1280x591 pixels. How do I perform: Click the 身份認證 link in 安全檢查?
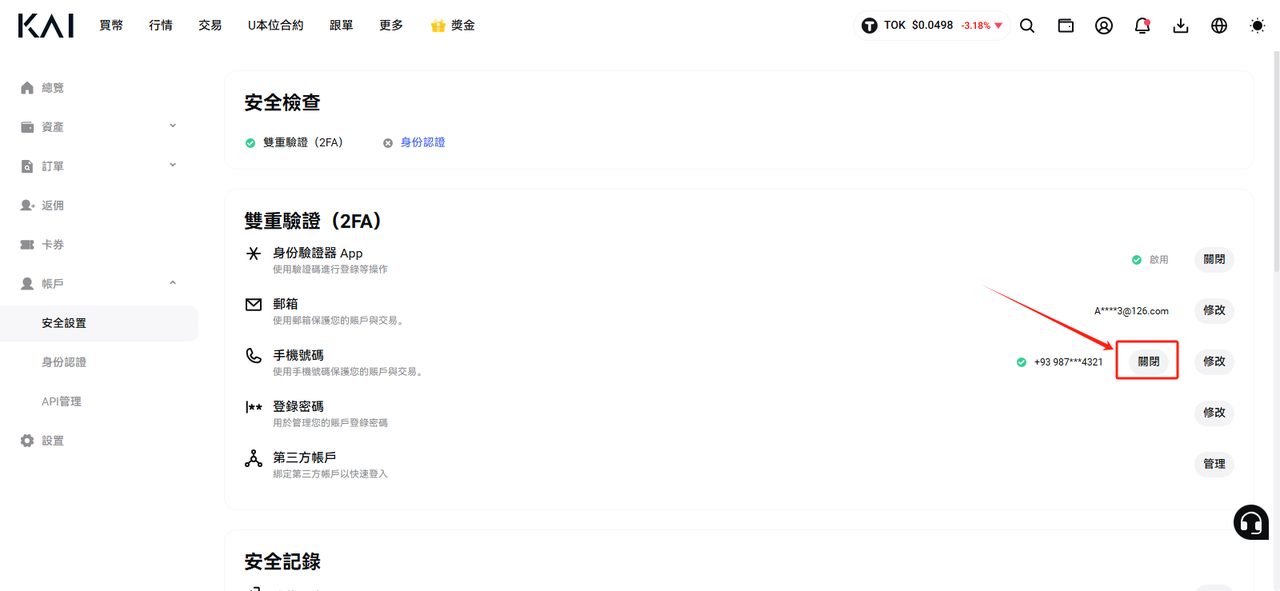point(423,142)
